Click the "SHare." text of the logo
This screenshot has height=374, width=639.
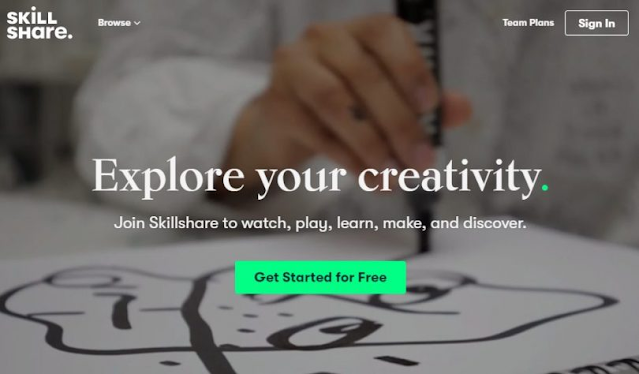(40, 32)
